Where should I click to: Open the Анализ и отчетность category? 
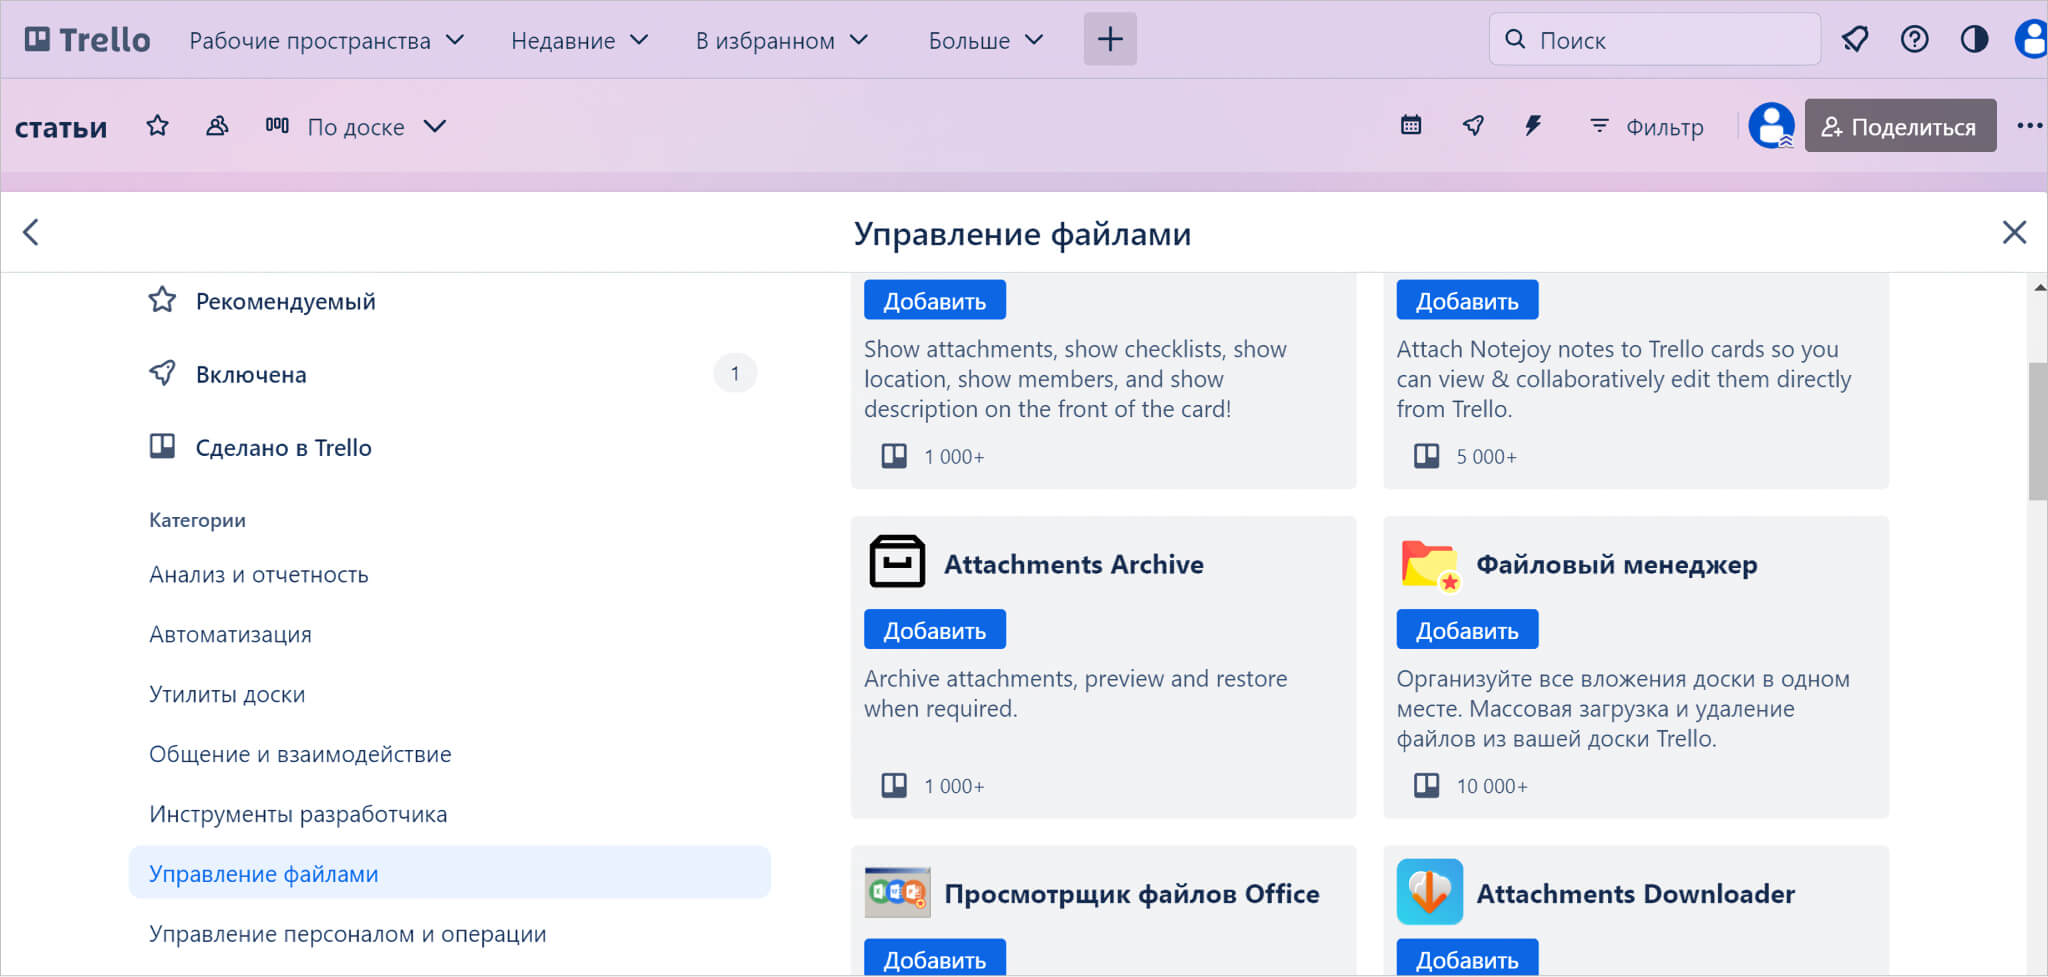click(x=259, y=575)
